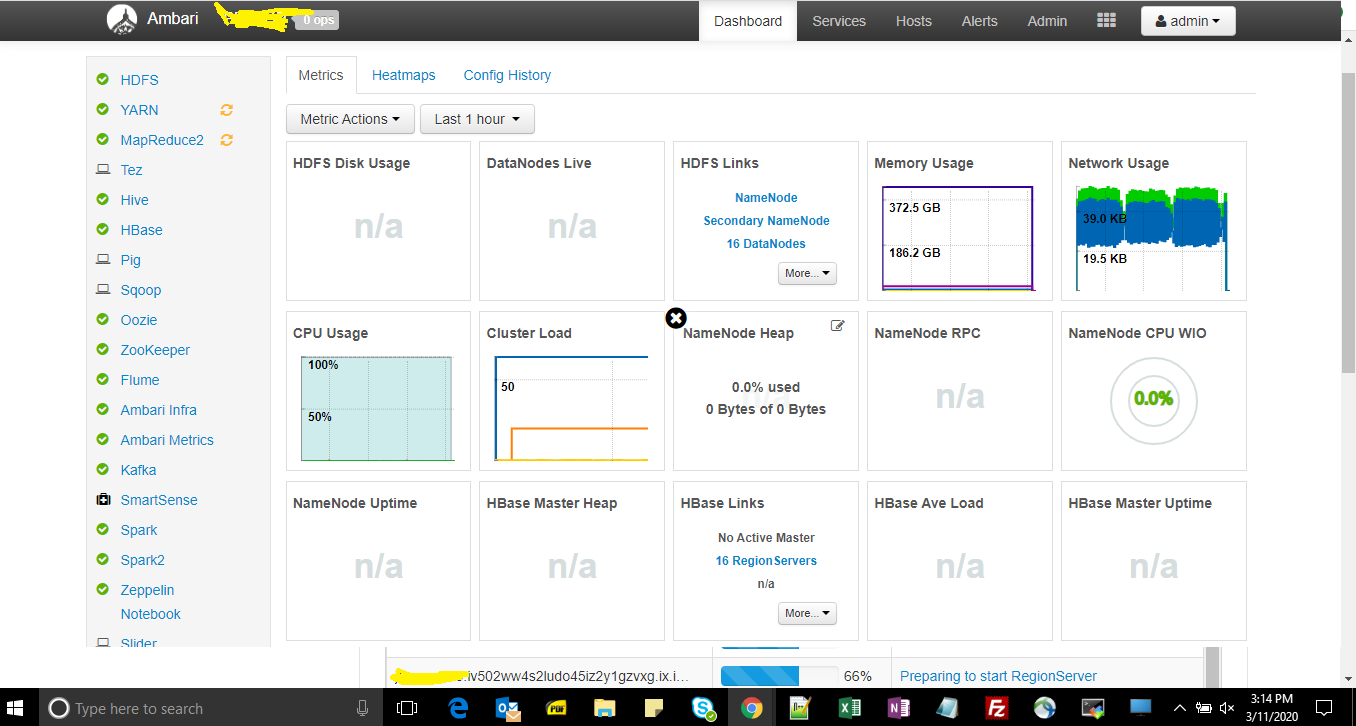Open the 16 DataNodes link
The width and height of the screenshot is (1356, 726).
click(x=765, y=243)
